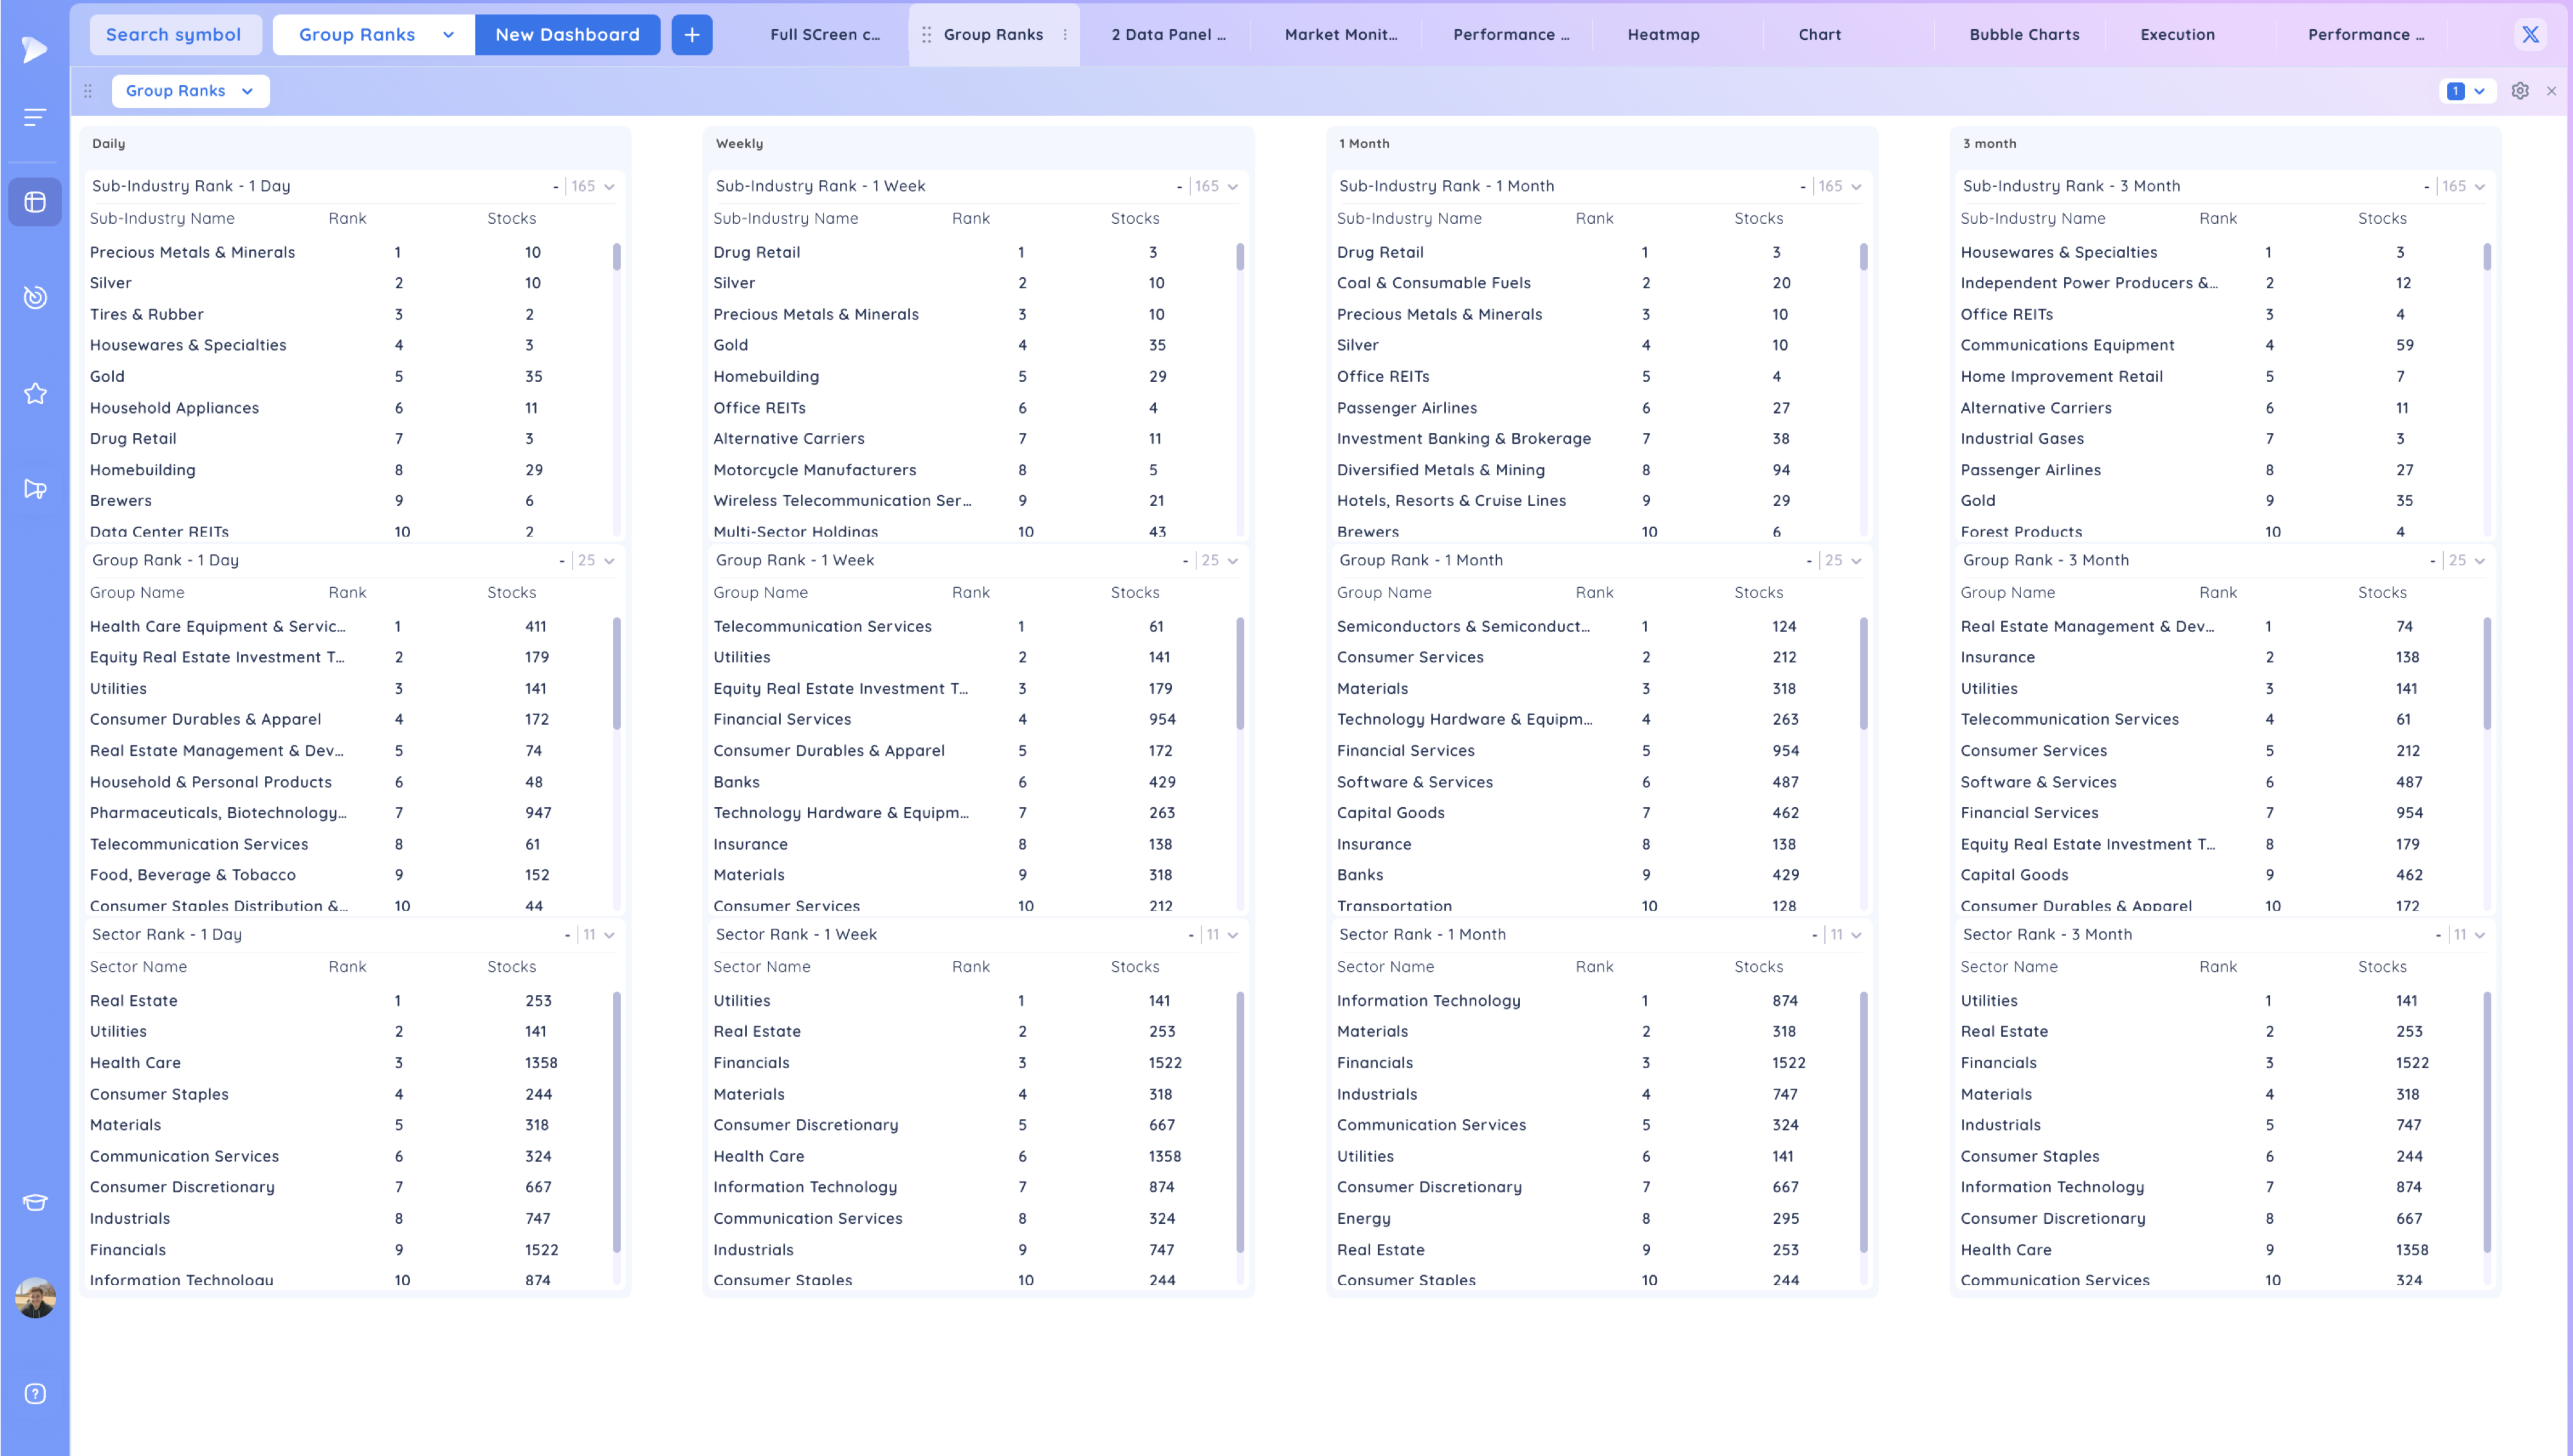Screen dimensions: 2573x1456
Task: Click the star favorites icon in sidebar
Action: pyautogui.click(x=35, y=393)
